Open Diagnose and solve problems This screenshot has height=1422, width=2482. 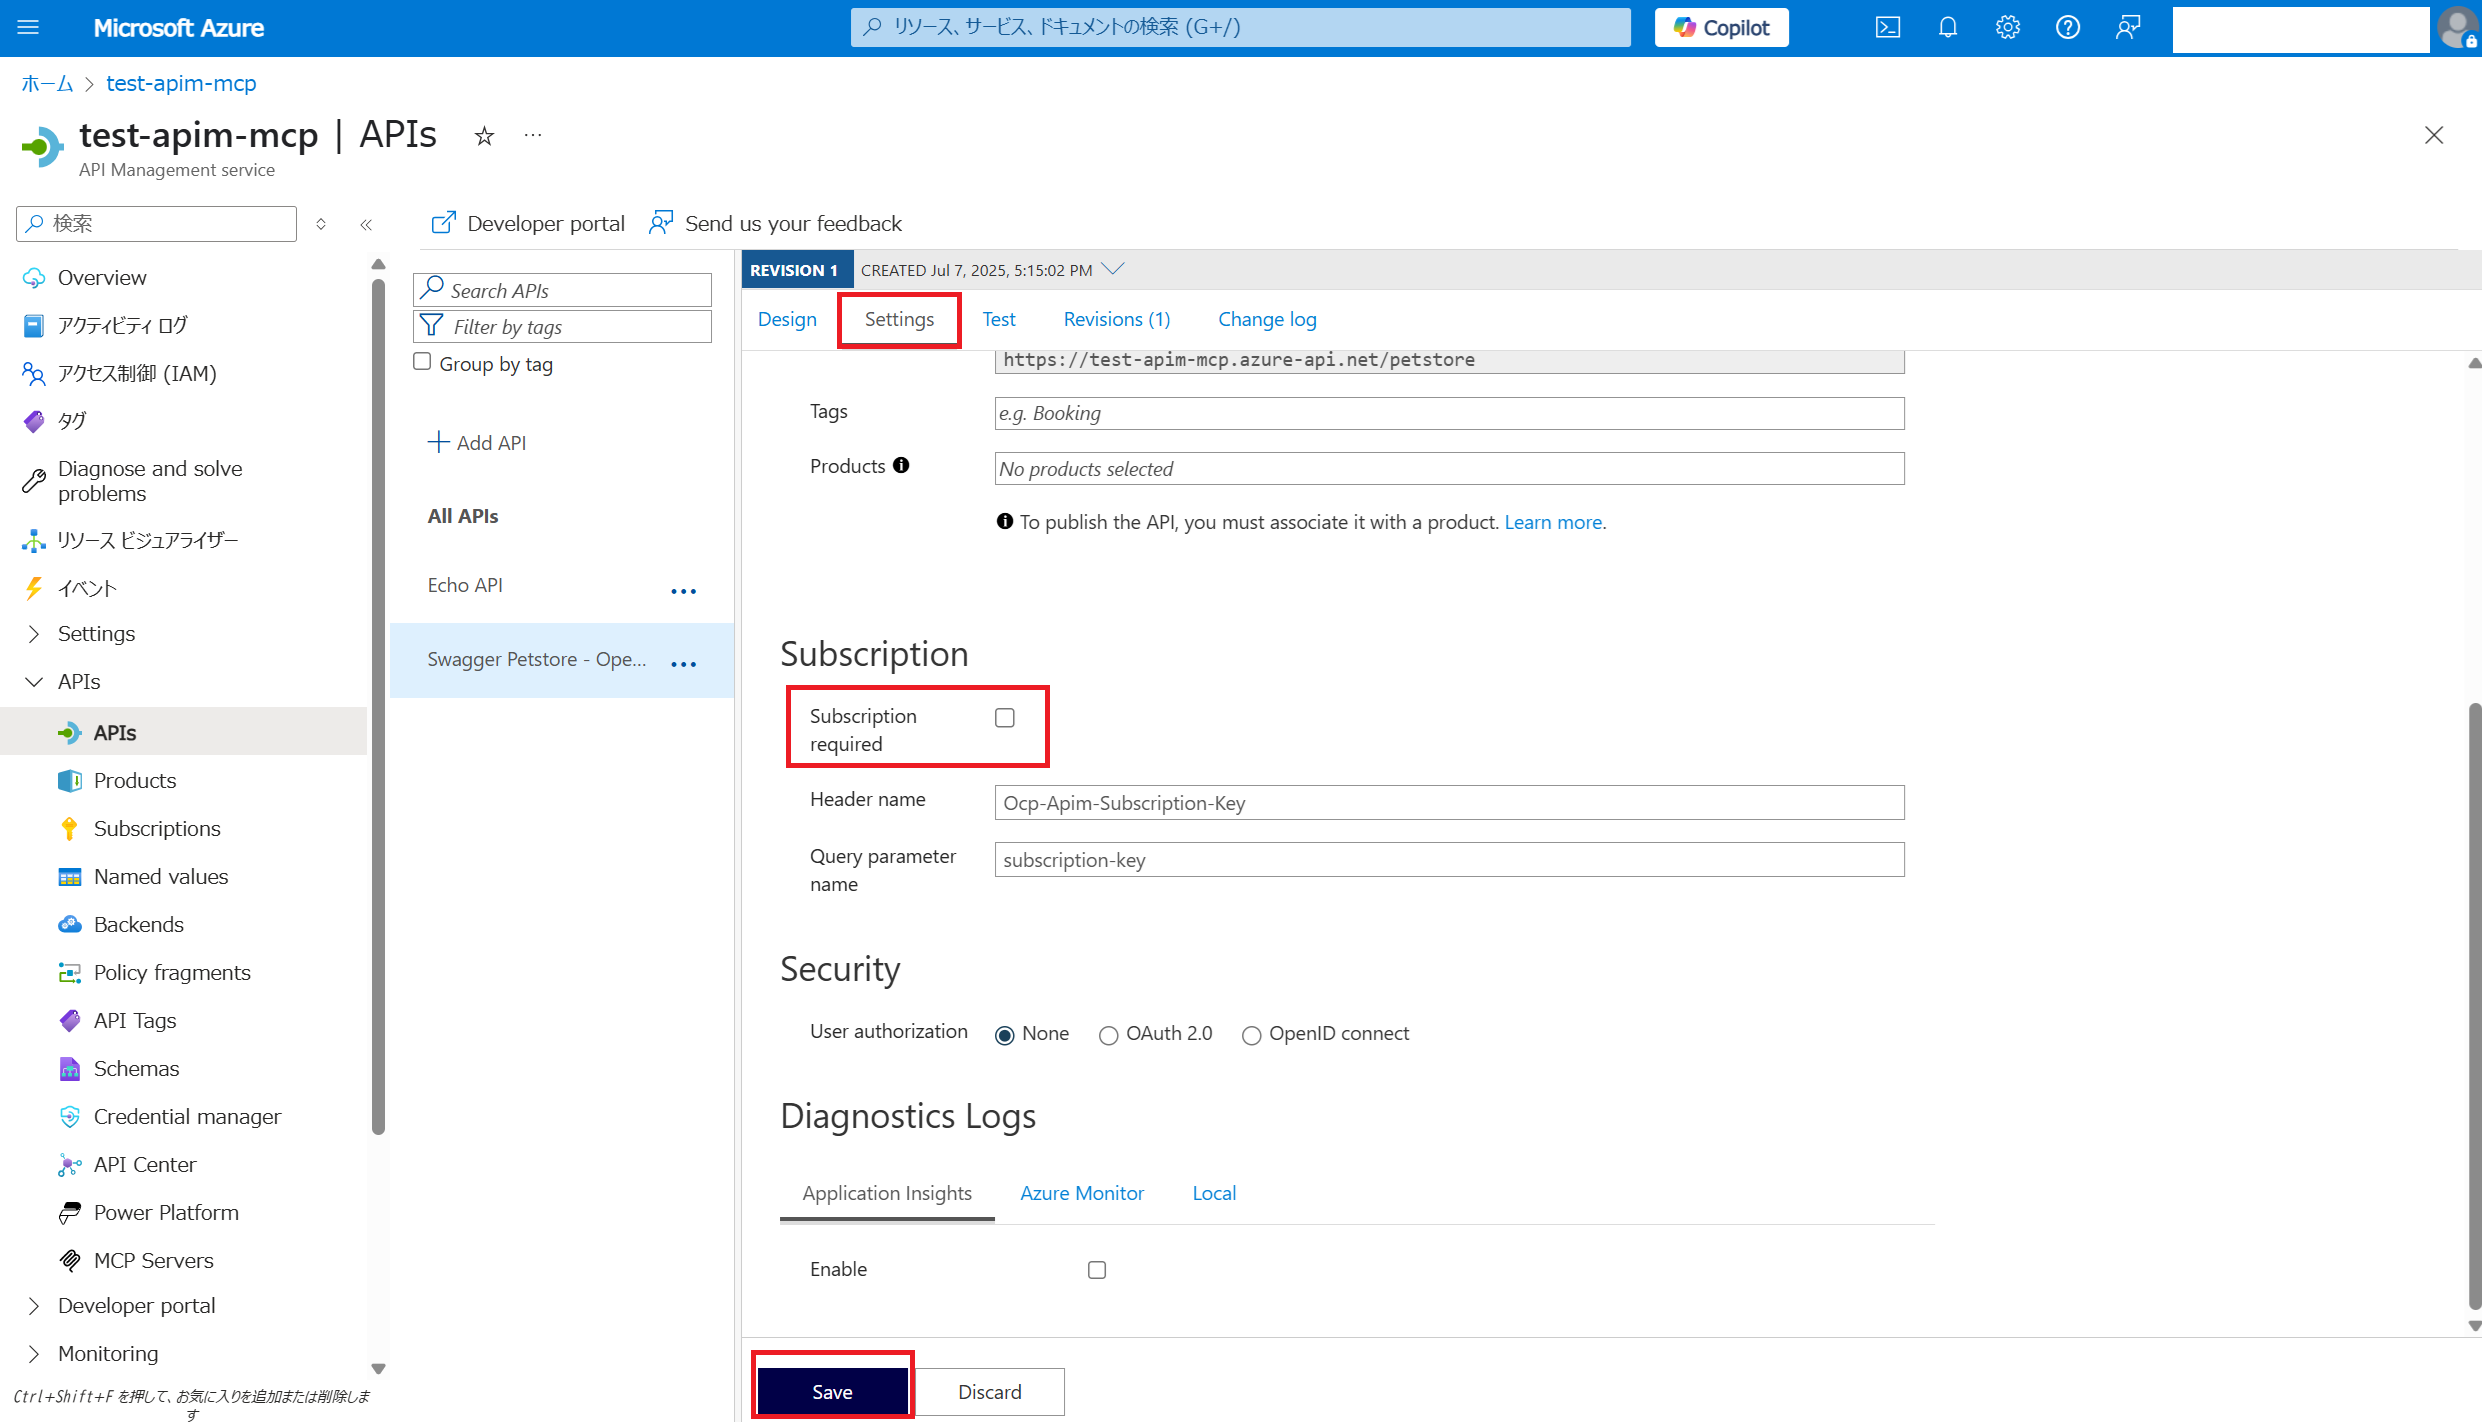pos(150,481)
